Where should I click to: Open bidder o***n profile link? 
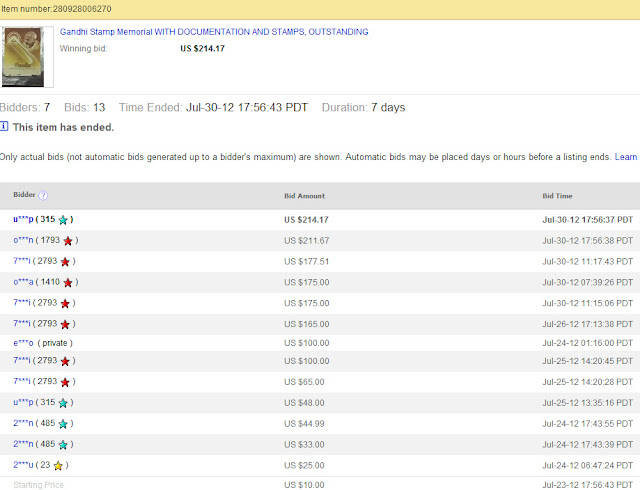tap(23, 240)
